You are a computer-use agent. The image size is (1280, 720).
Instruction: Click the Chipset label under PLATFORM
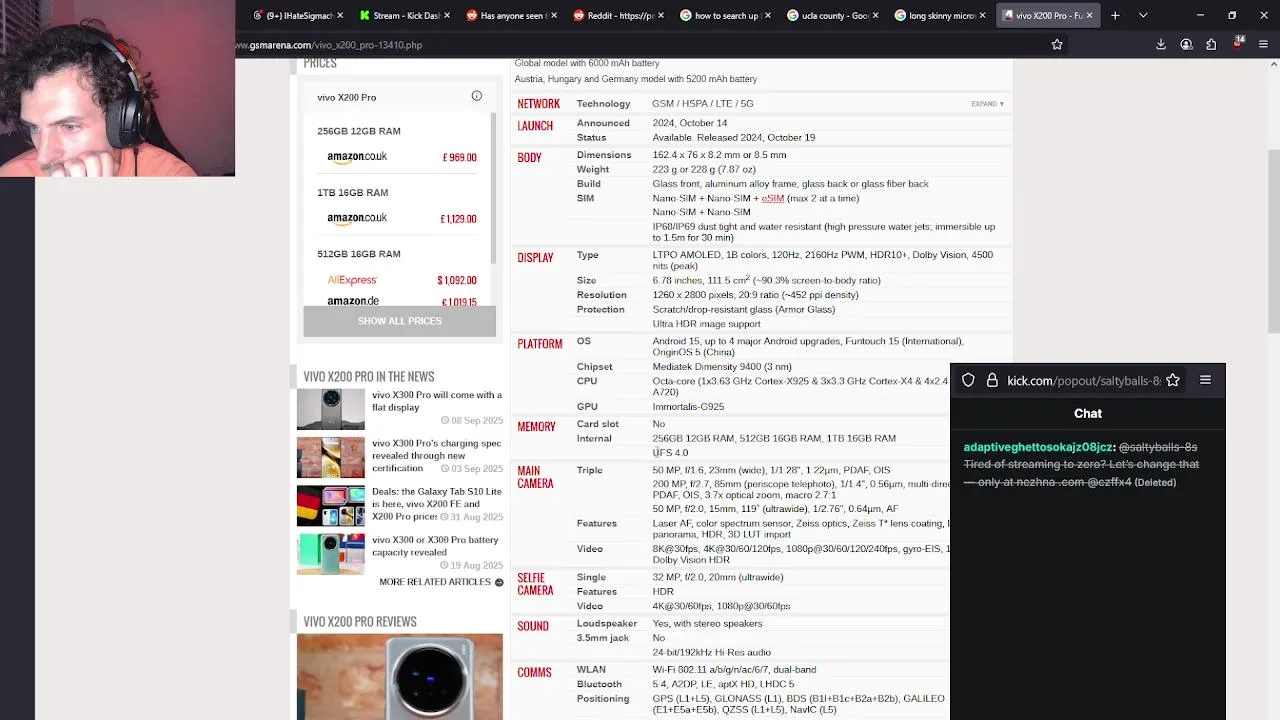pos(594,367)
